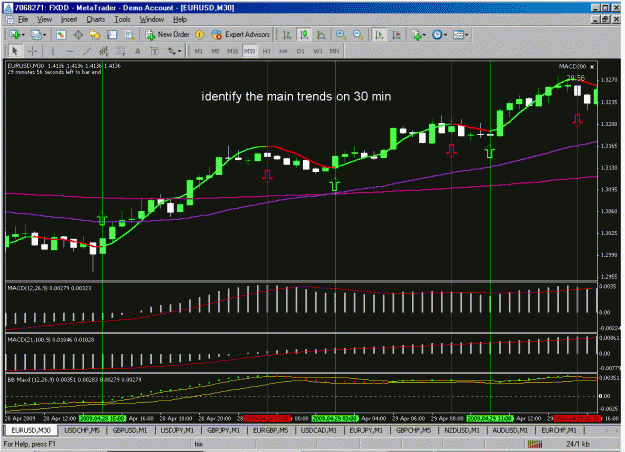Toggle the Data Window crosshair-target icon

coord(78,35)
